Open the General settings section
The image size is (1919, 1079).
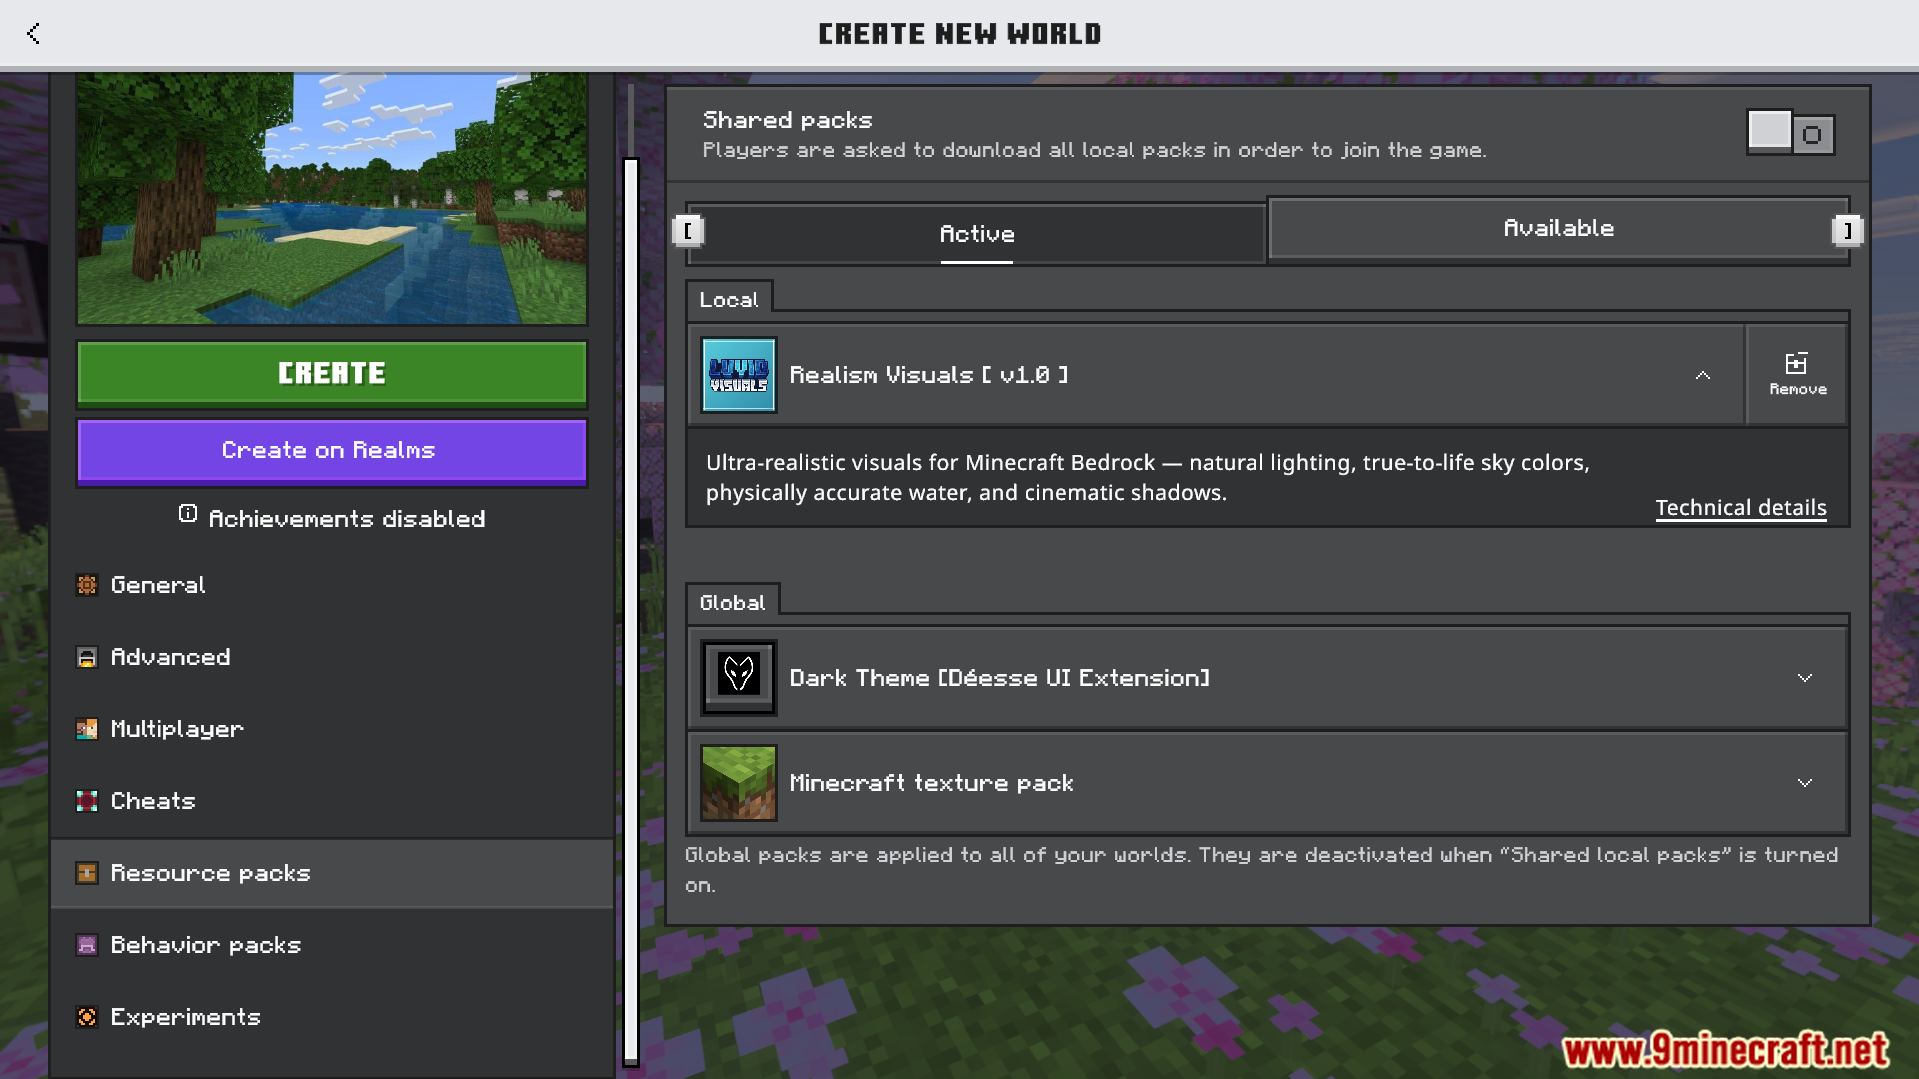[x=332, y=585]
